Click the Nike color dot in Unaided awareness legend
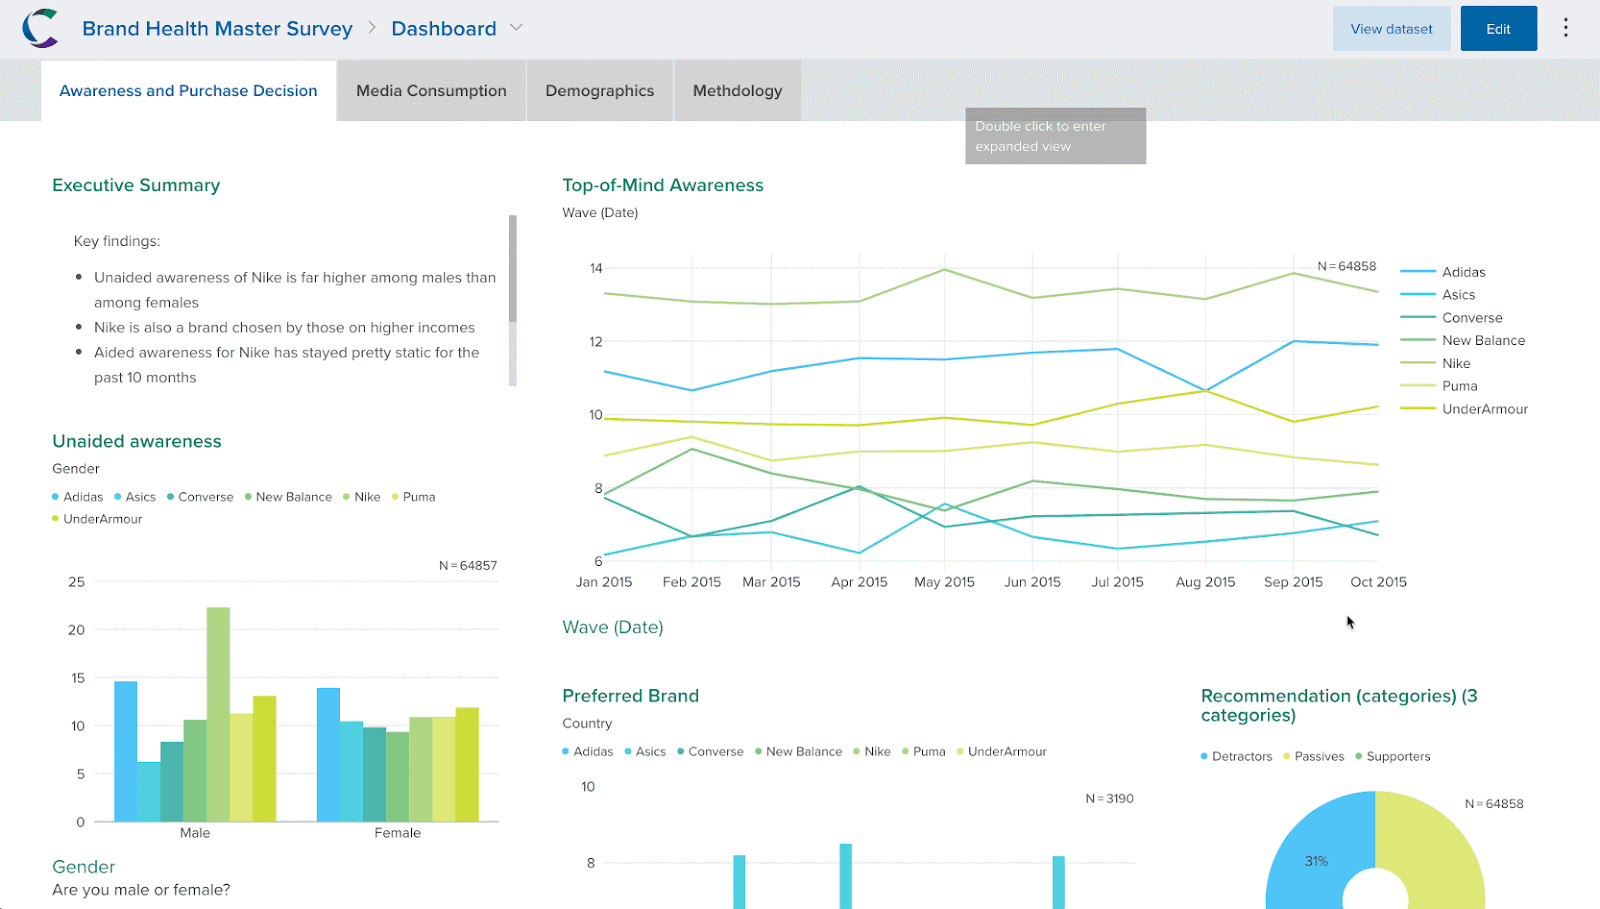The height and width of the screenshot is (909, 1600). tap(346, 497)
